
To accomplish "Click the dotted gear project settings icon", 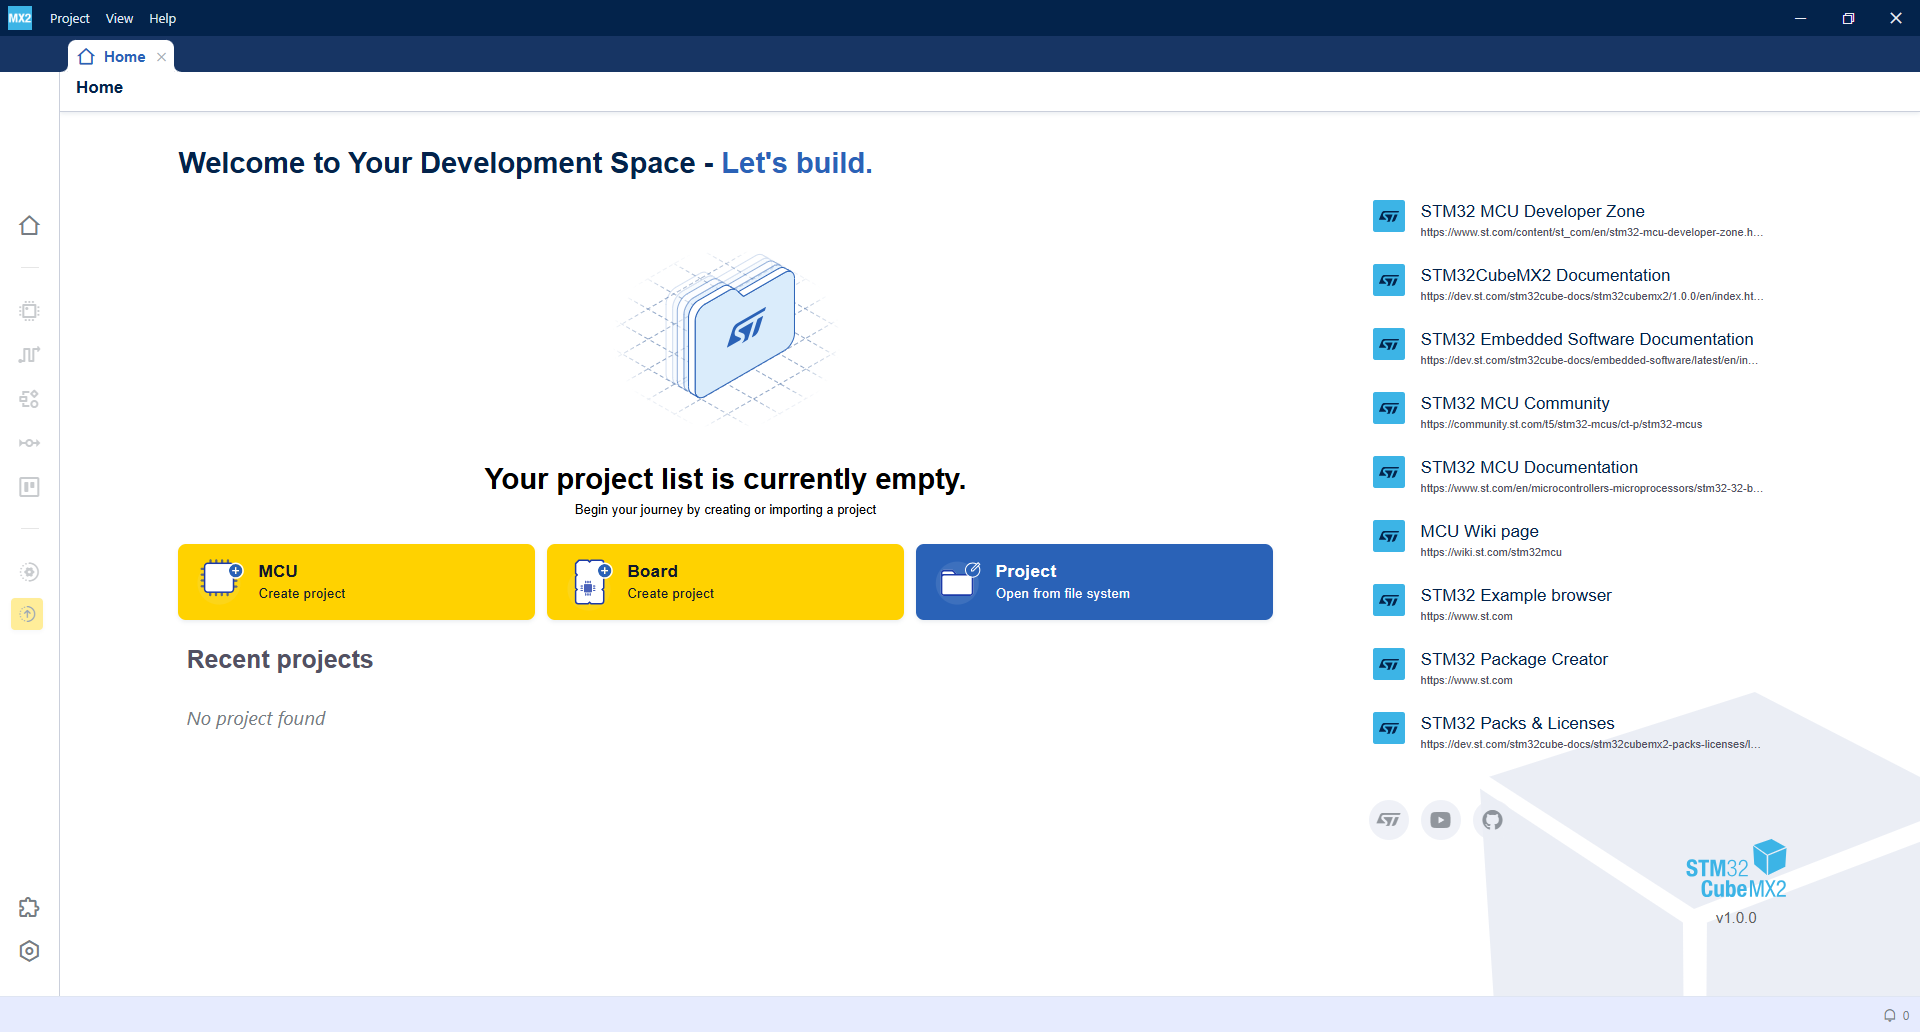I will (29, 572).
